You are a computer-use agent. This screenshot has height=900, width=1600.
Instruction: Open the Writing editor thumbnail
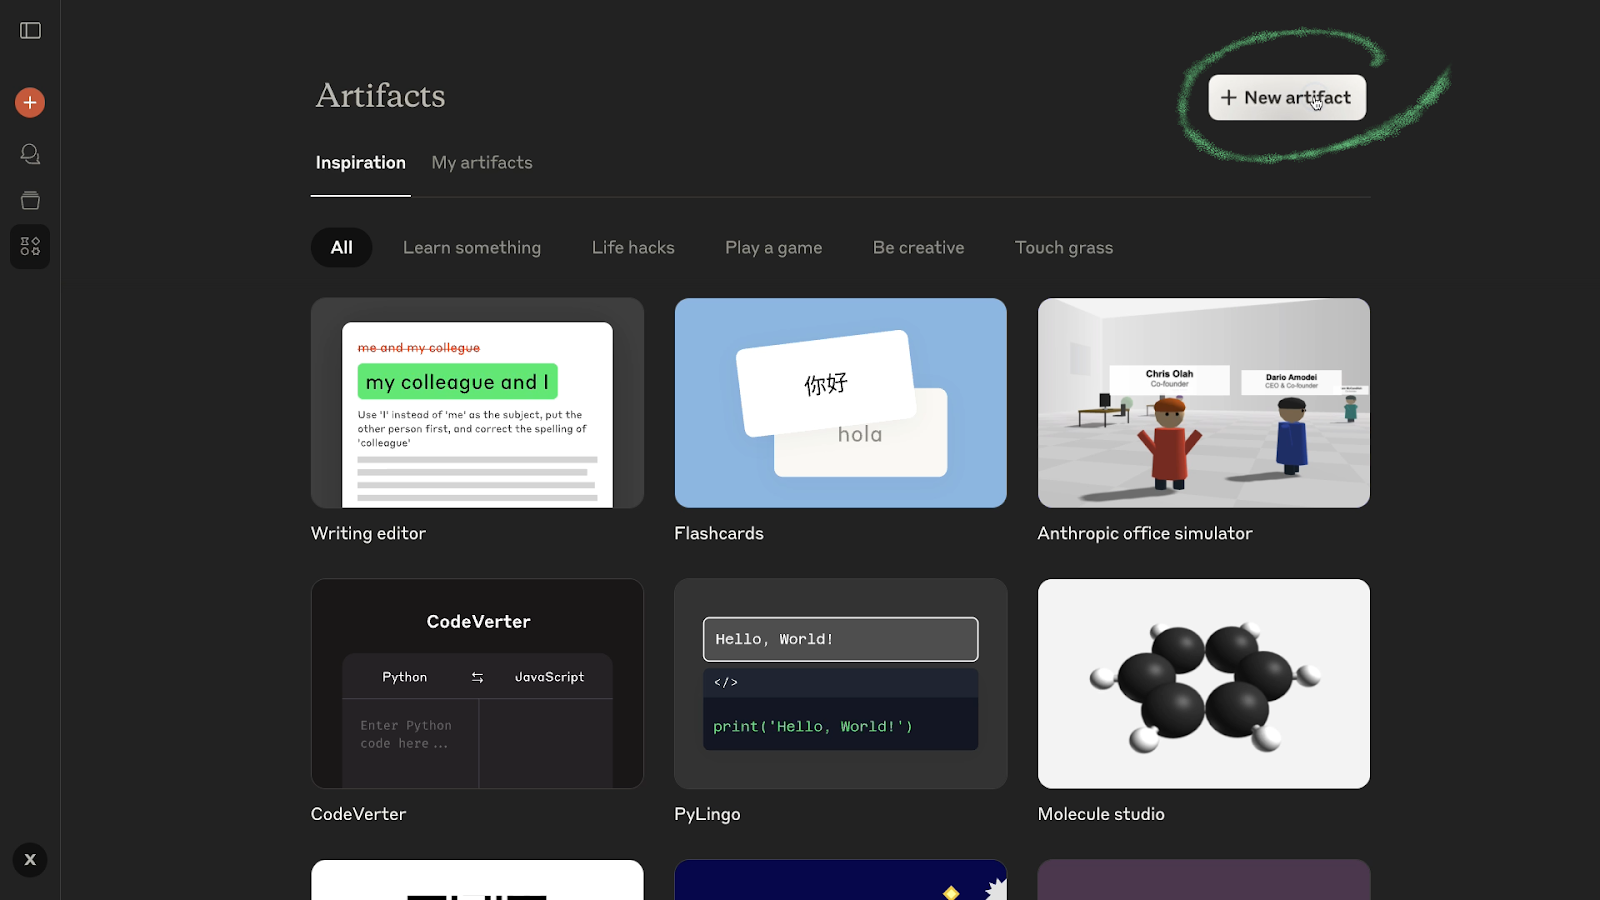477,403
